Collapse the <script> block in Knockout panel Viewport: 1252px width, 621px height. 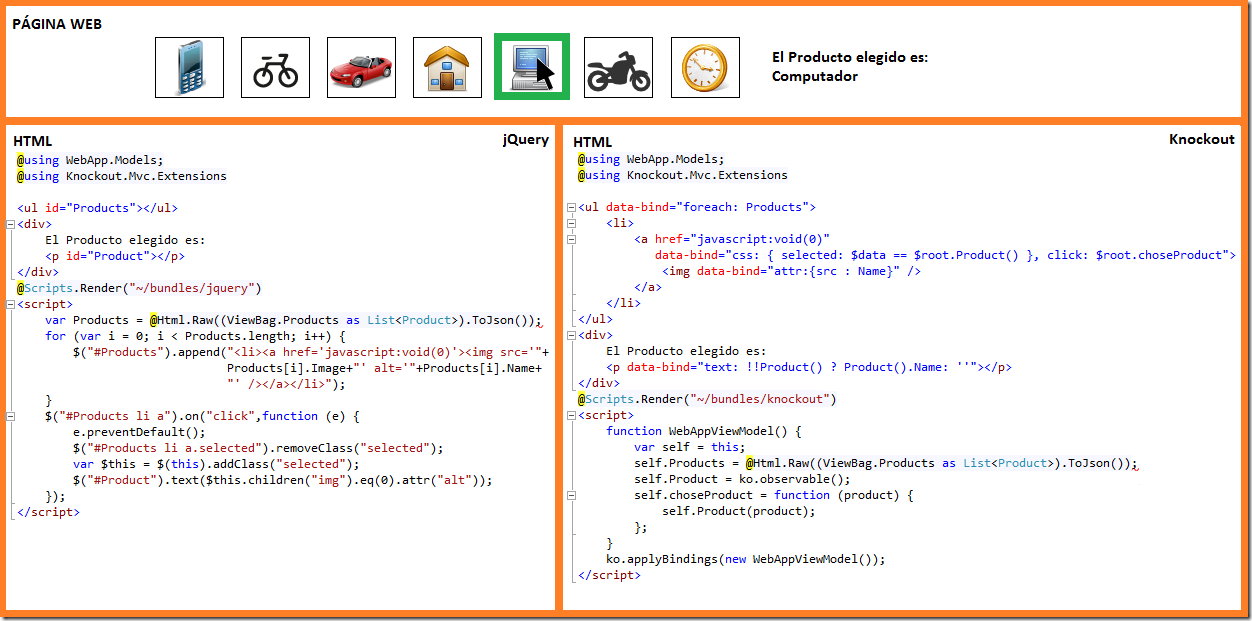click(571, 415)
